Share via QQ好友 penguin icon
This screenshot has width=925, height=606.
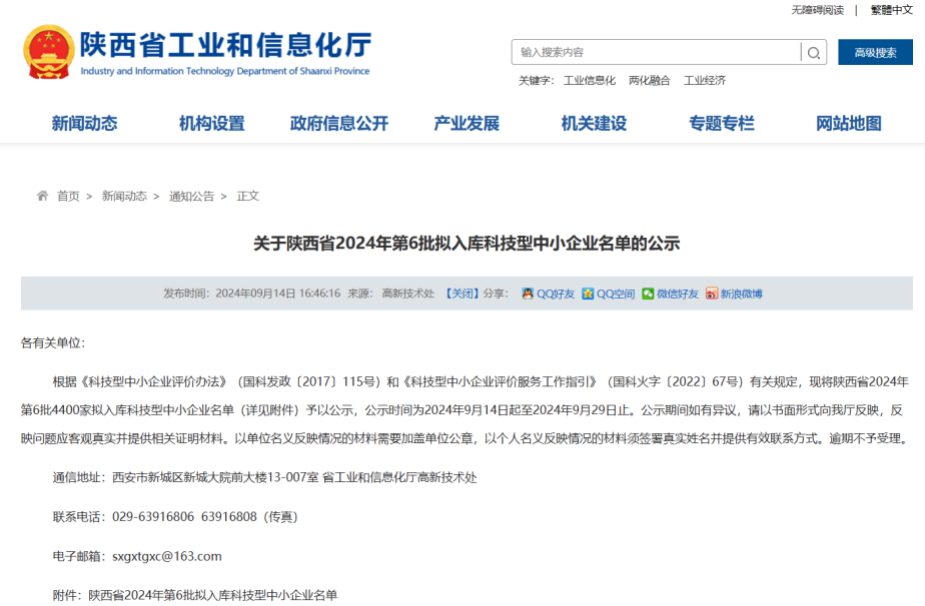pos(527,294)
